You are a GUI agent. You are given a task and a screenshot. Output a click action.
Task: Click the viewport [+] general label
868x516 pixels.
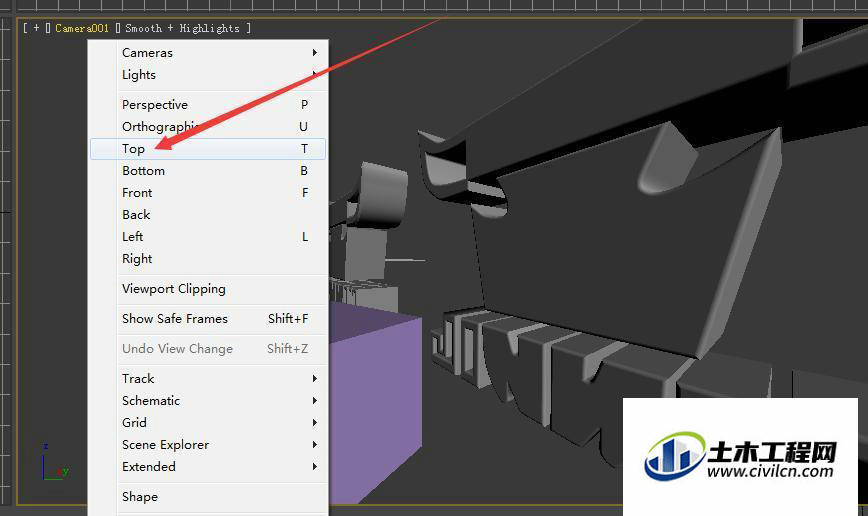pyautogui.click(x=37, y=28)
